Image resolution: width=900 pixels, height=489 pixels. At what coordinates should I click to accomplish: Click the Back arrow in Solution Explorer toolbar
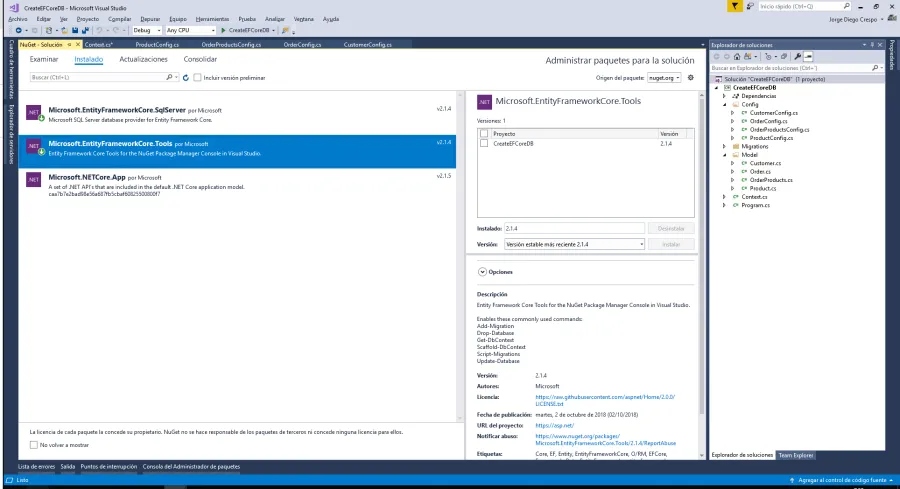click(716, 56)
